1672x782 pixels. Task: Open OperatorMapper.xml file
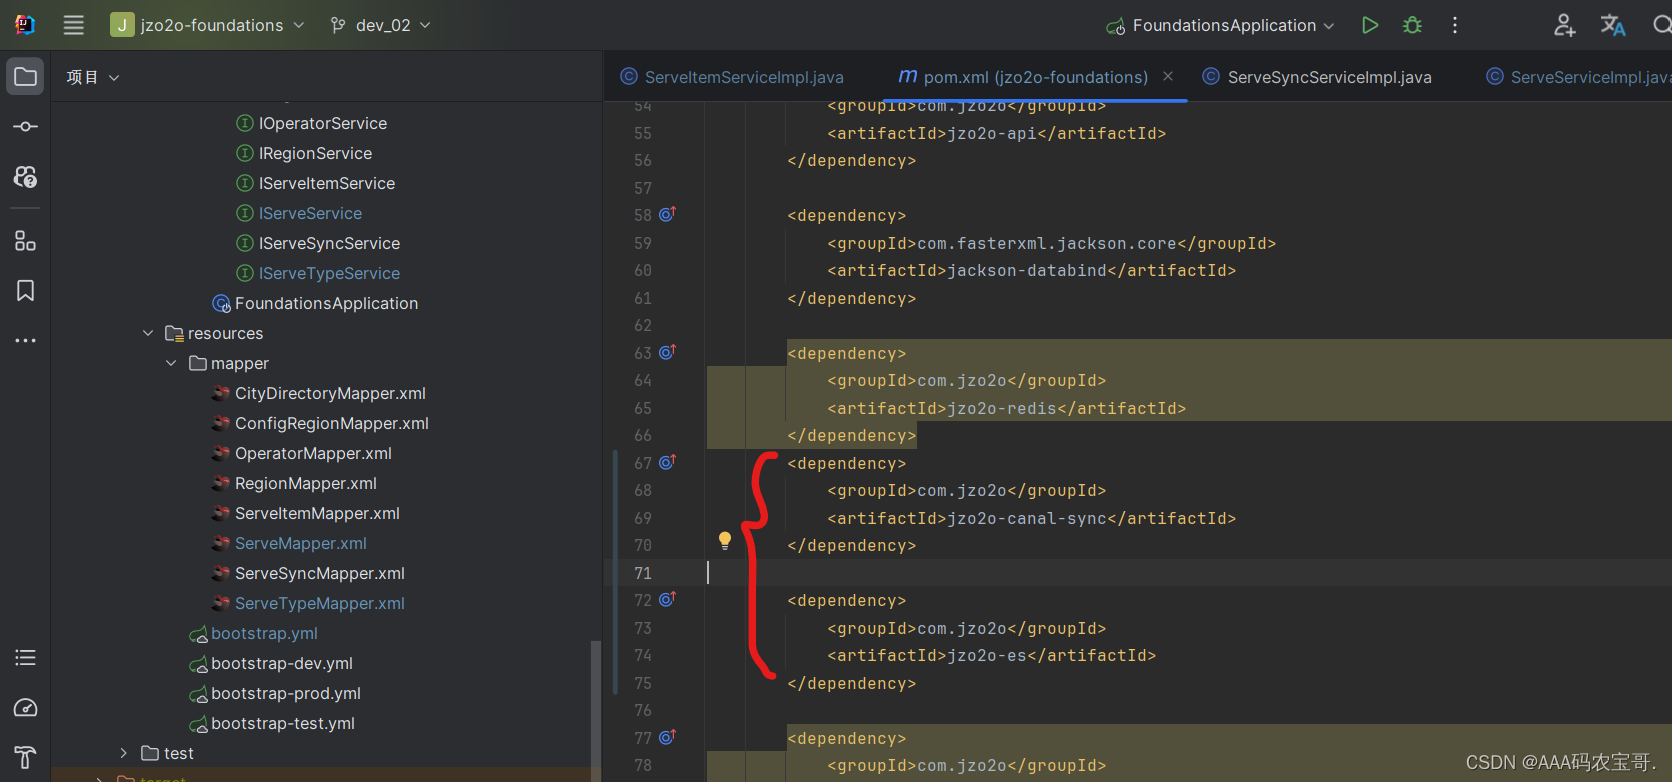coord(313,453)
